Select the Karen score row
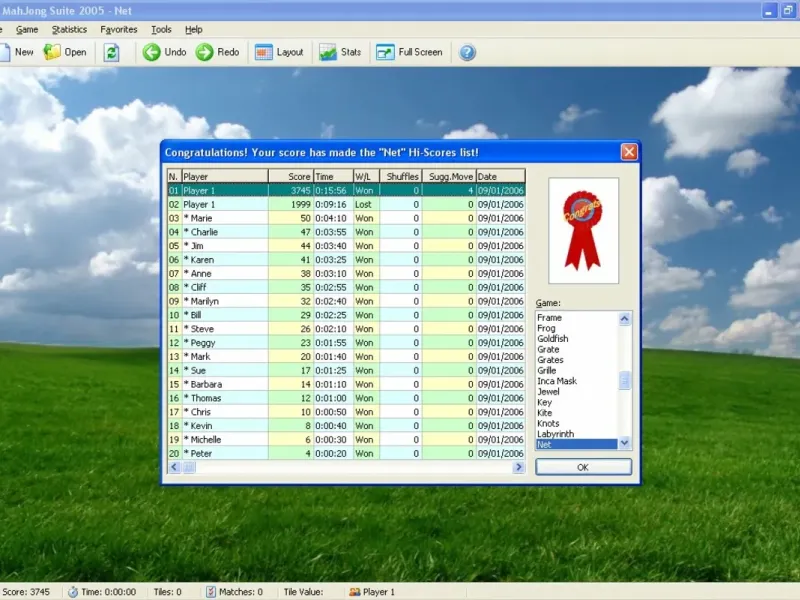 pyautogui.click(x=346, y=260)
